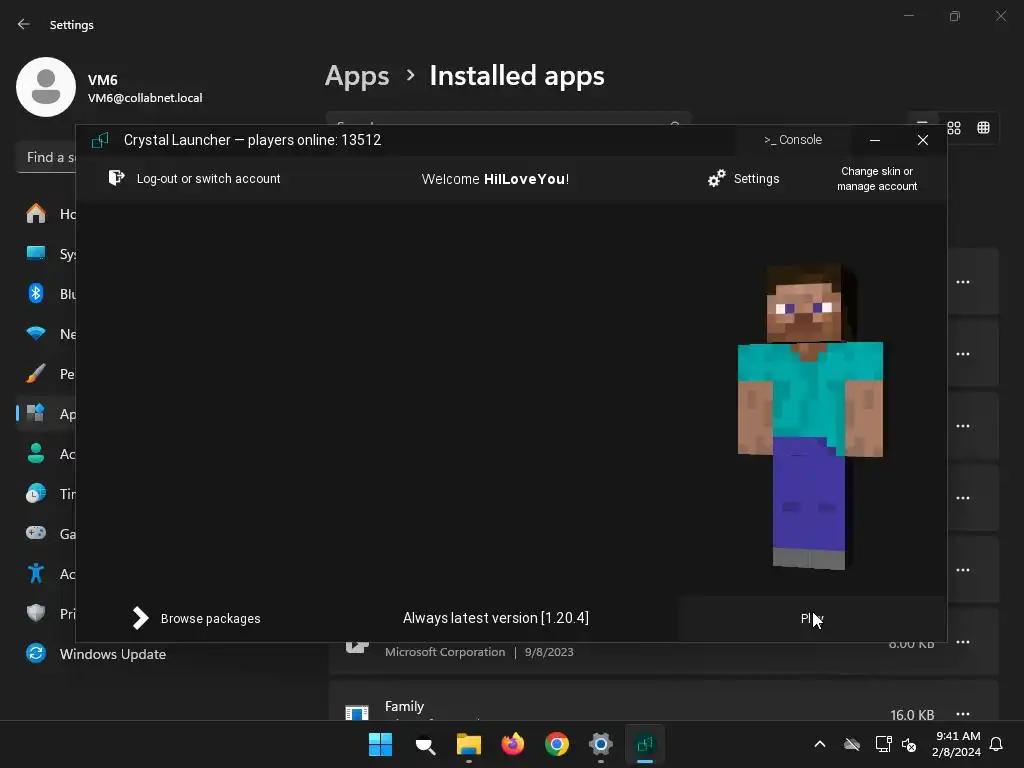Open Accounts section in Settings sidebar
This screenshot has height=768, width=1024.
point(46,454)
